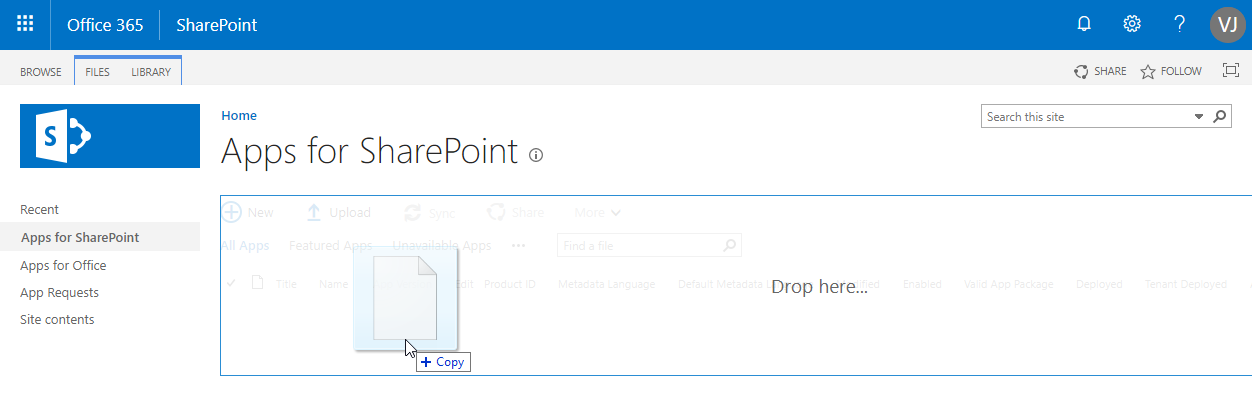Select the Unavailable Apps view
Viewport: 1252px width, 412px height.
click(441, 245)
